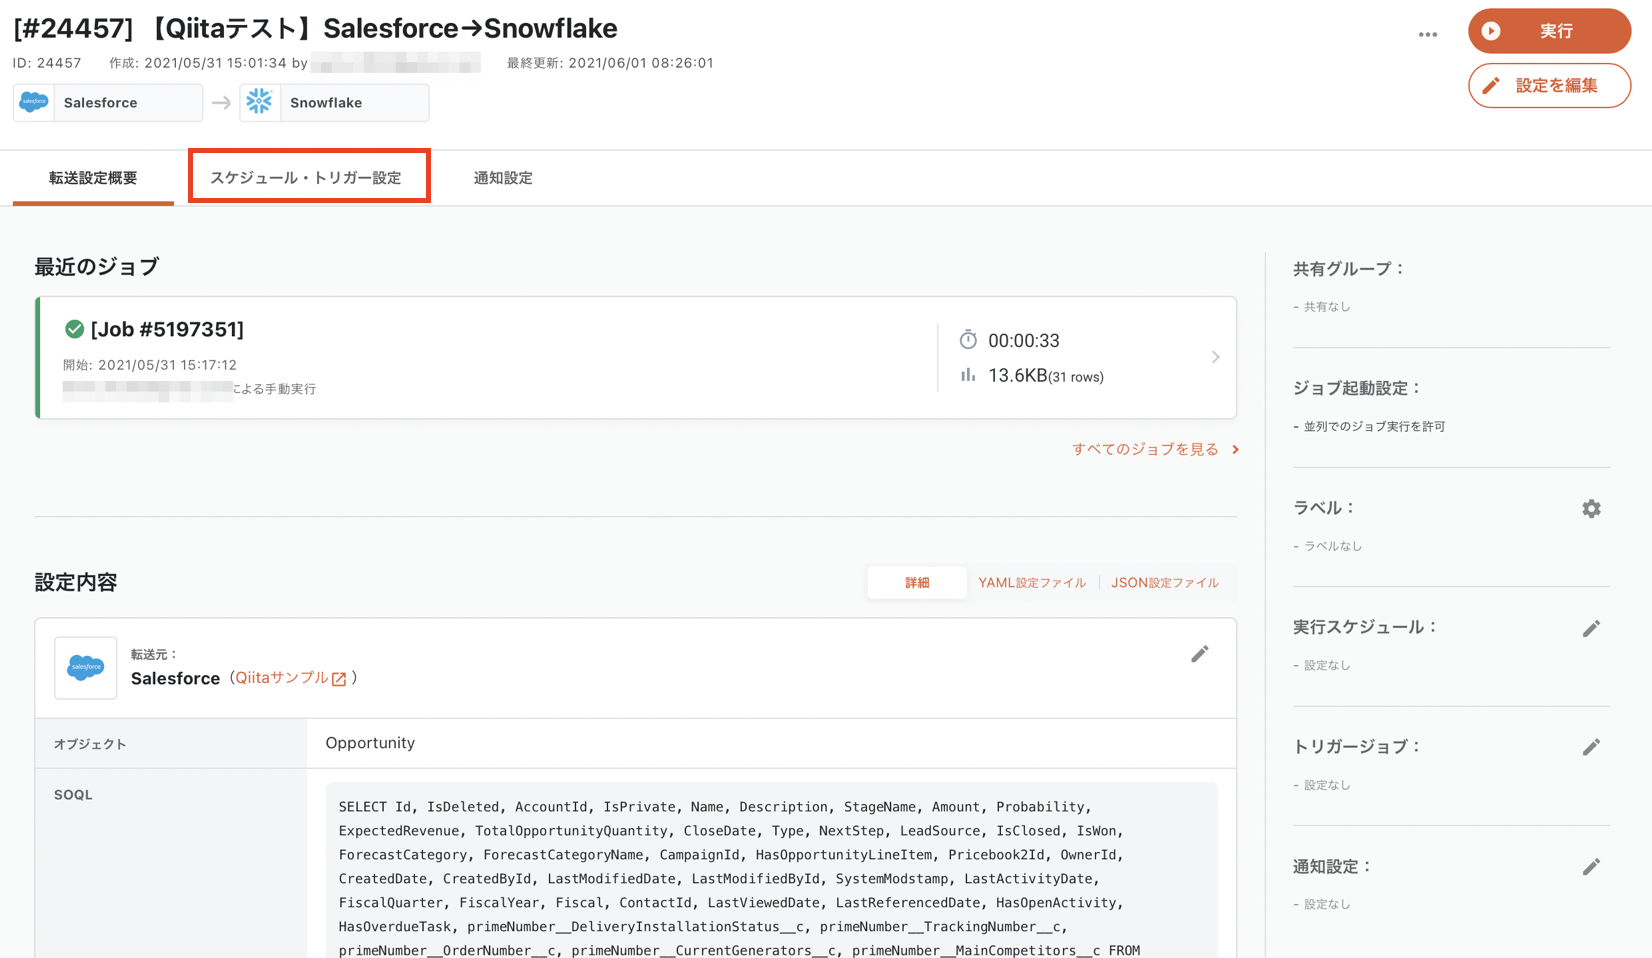1652x958 pixels.
Task: Select the 詳細 view tab
Action: [x=917, y=583]
